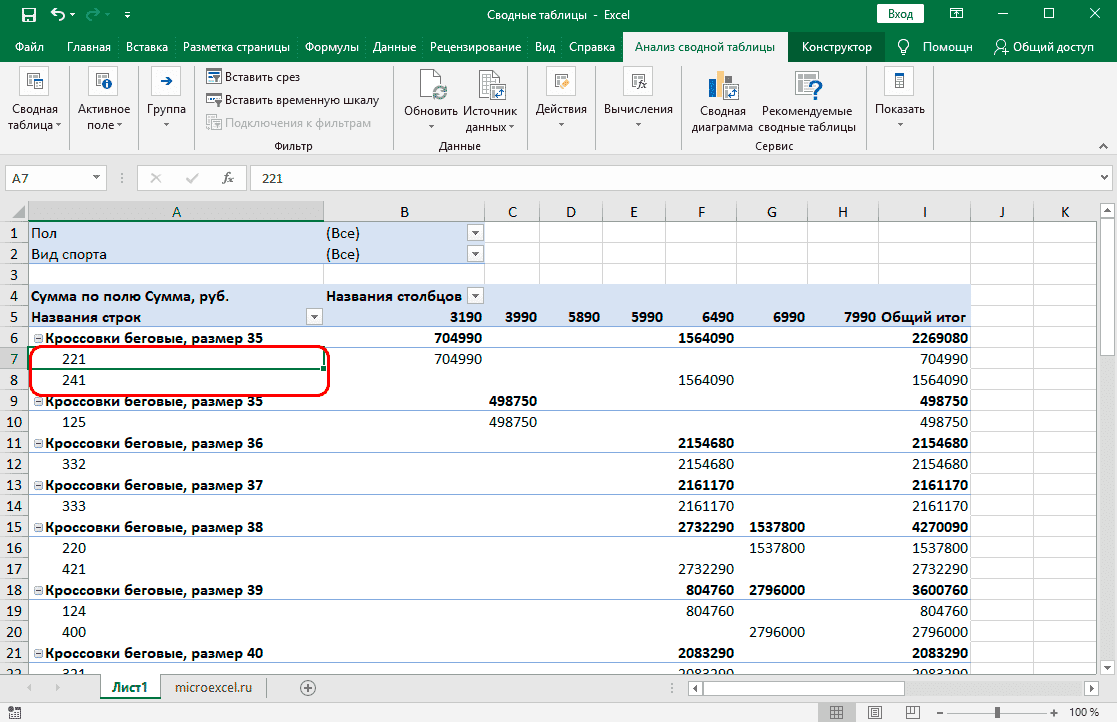Image resolution: width=1117 pixels, height=722 pixels.
Task: Switch to the Конструктор ribbon tab
Action: (x=836, y=47)
